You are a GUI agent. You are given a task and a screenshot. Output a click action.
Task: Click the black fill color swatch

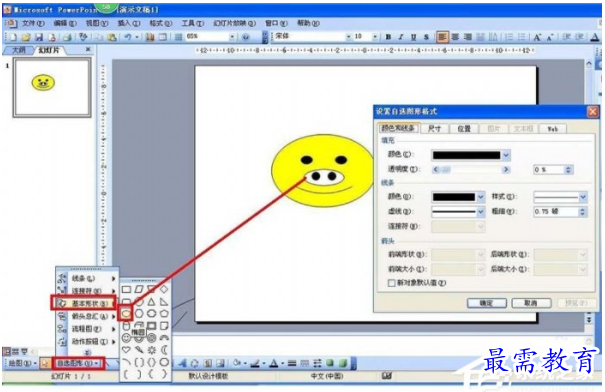coord(466,155)
